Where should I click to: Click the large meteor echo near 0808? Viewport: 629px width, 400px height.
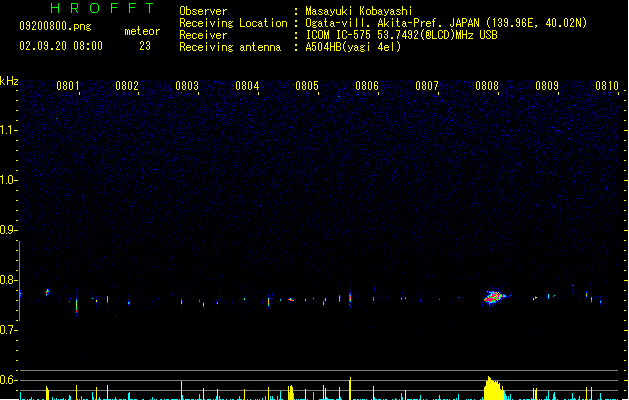(x=495, y=297)
